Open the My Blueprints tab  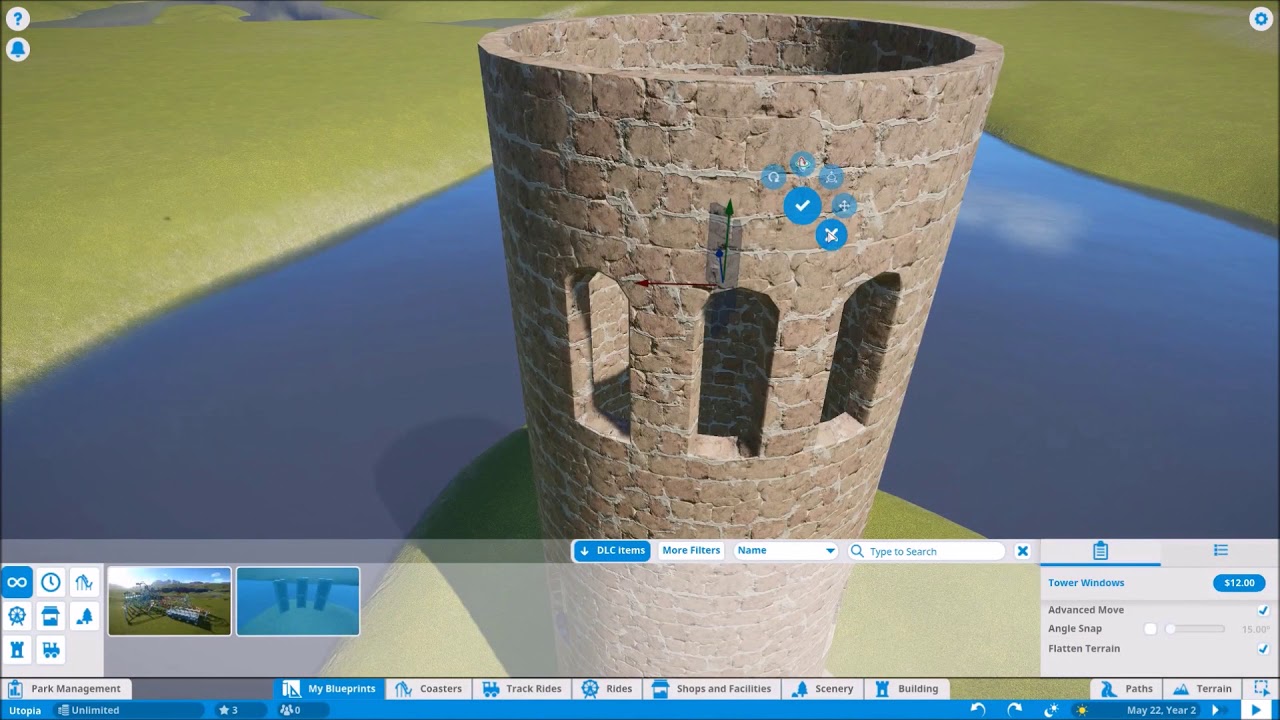coord(330,688)
